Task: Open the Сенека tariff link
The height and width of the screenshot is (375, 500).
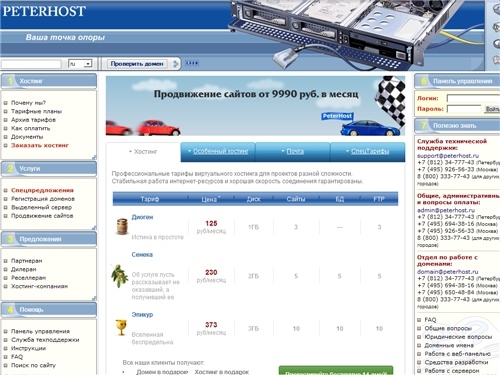Action: [142, 255]
